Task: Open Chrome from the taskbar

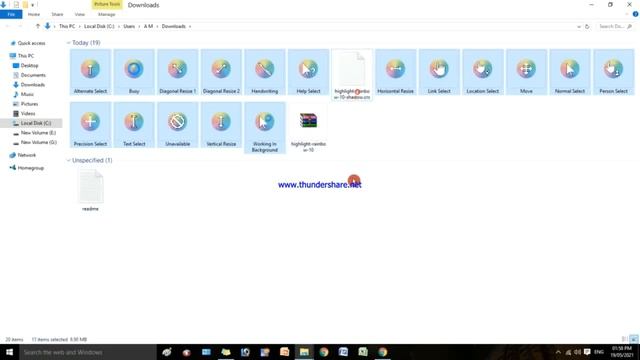Action: point(324,352)
